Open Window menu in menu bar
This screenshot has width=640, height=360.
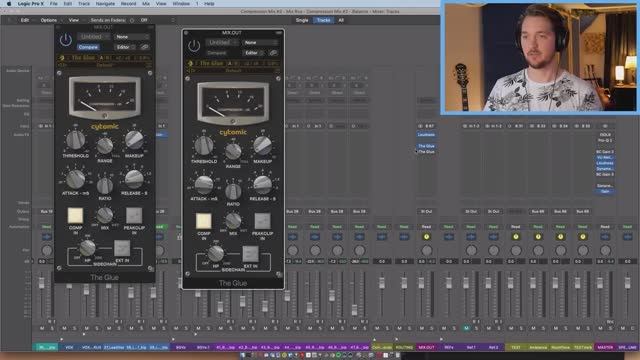click(181, 4)
